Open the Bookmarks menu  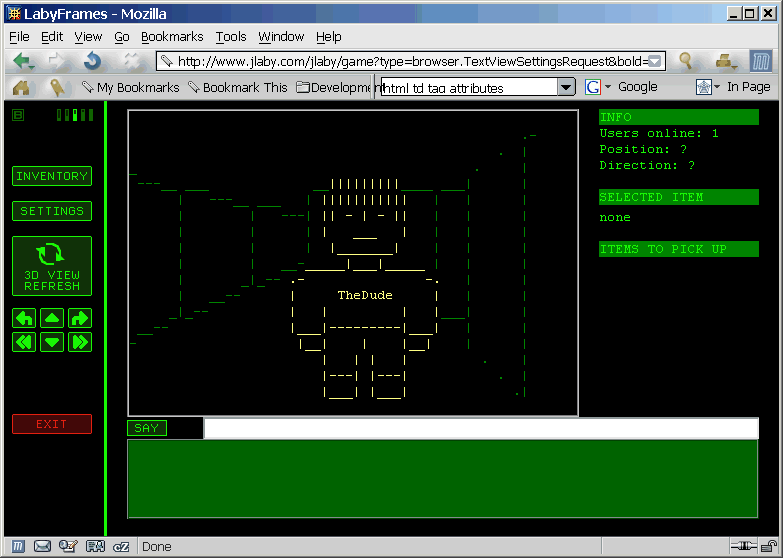(172, 36)
